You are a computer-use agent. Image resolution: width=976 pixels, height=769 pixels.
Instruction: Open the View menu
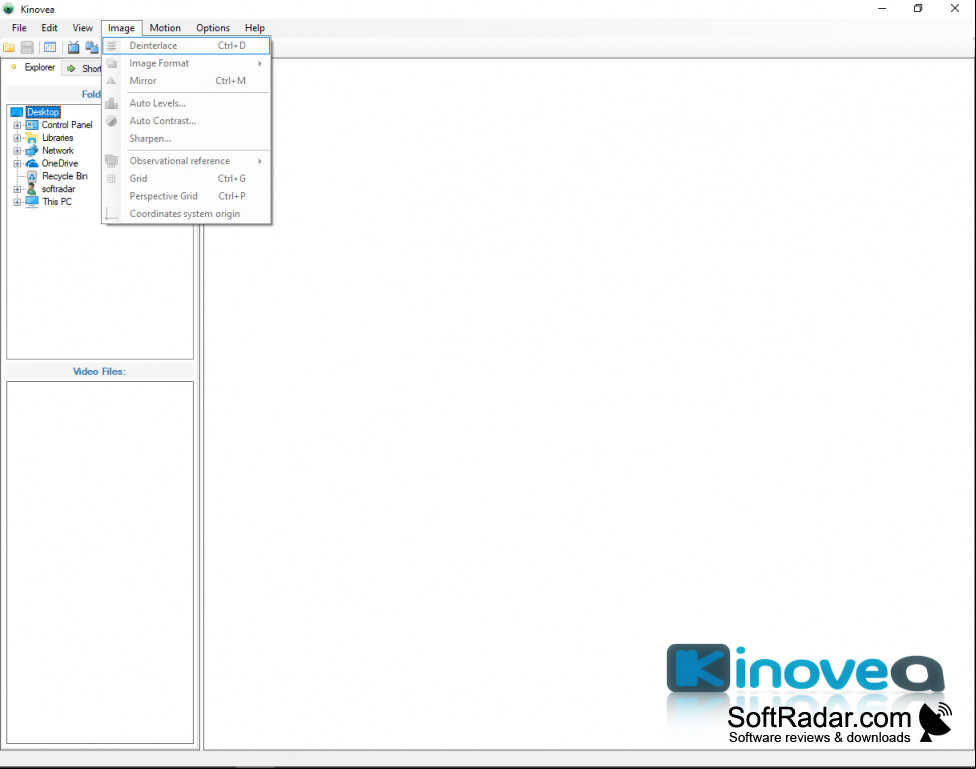(x=82, y=28)
